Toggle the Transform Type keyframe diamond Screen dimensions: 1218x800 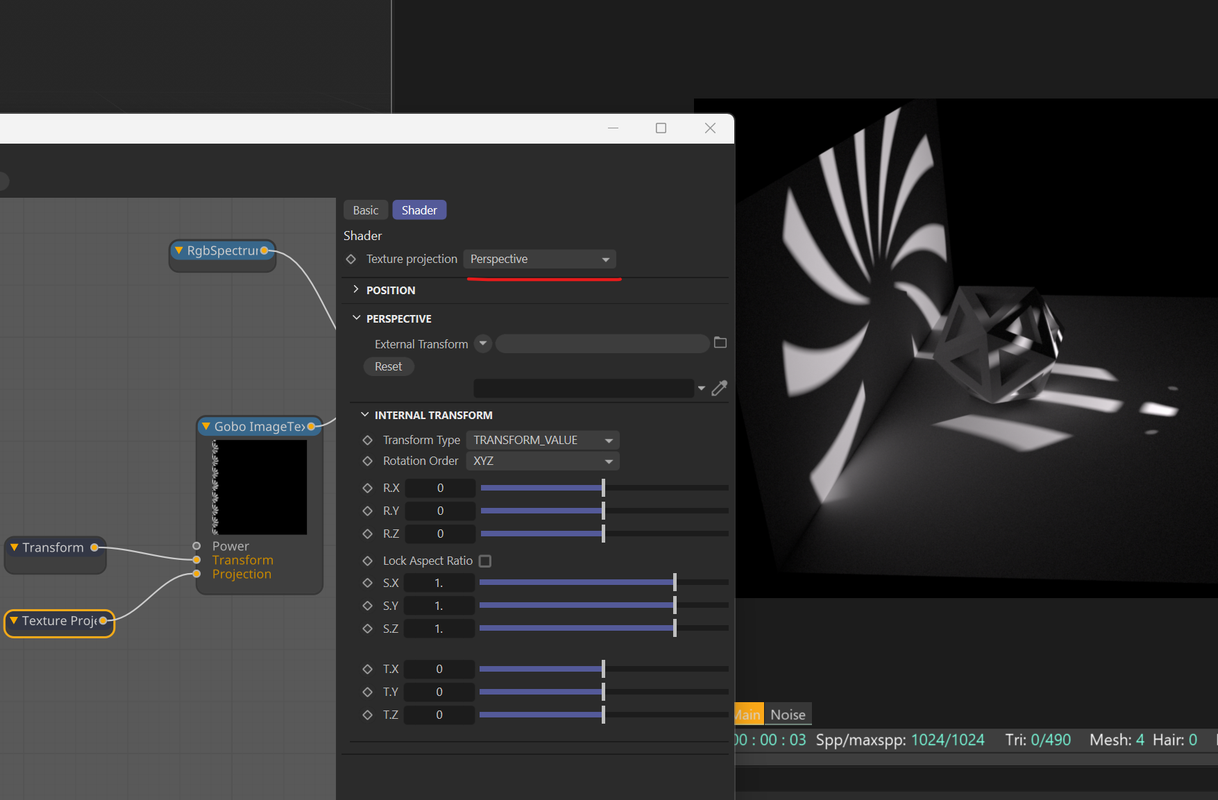pos(367,440)
